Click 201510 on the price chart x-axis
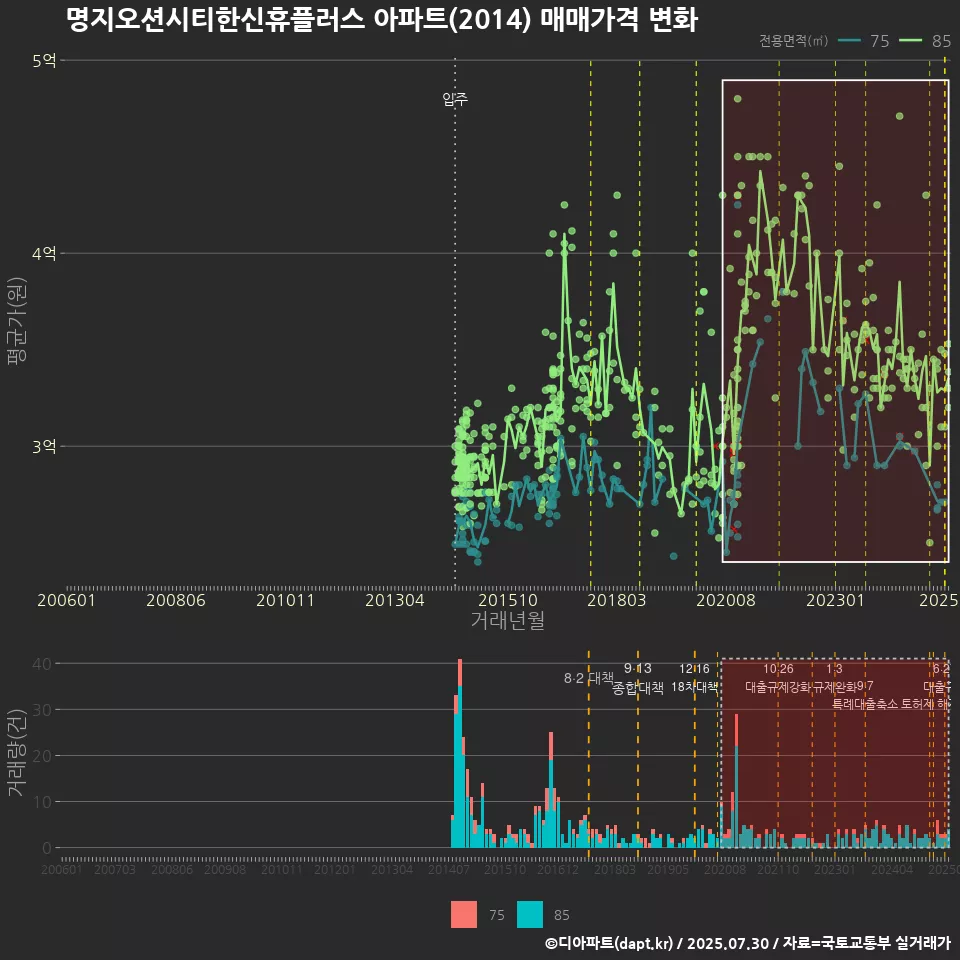 (x=508, y=600)
